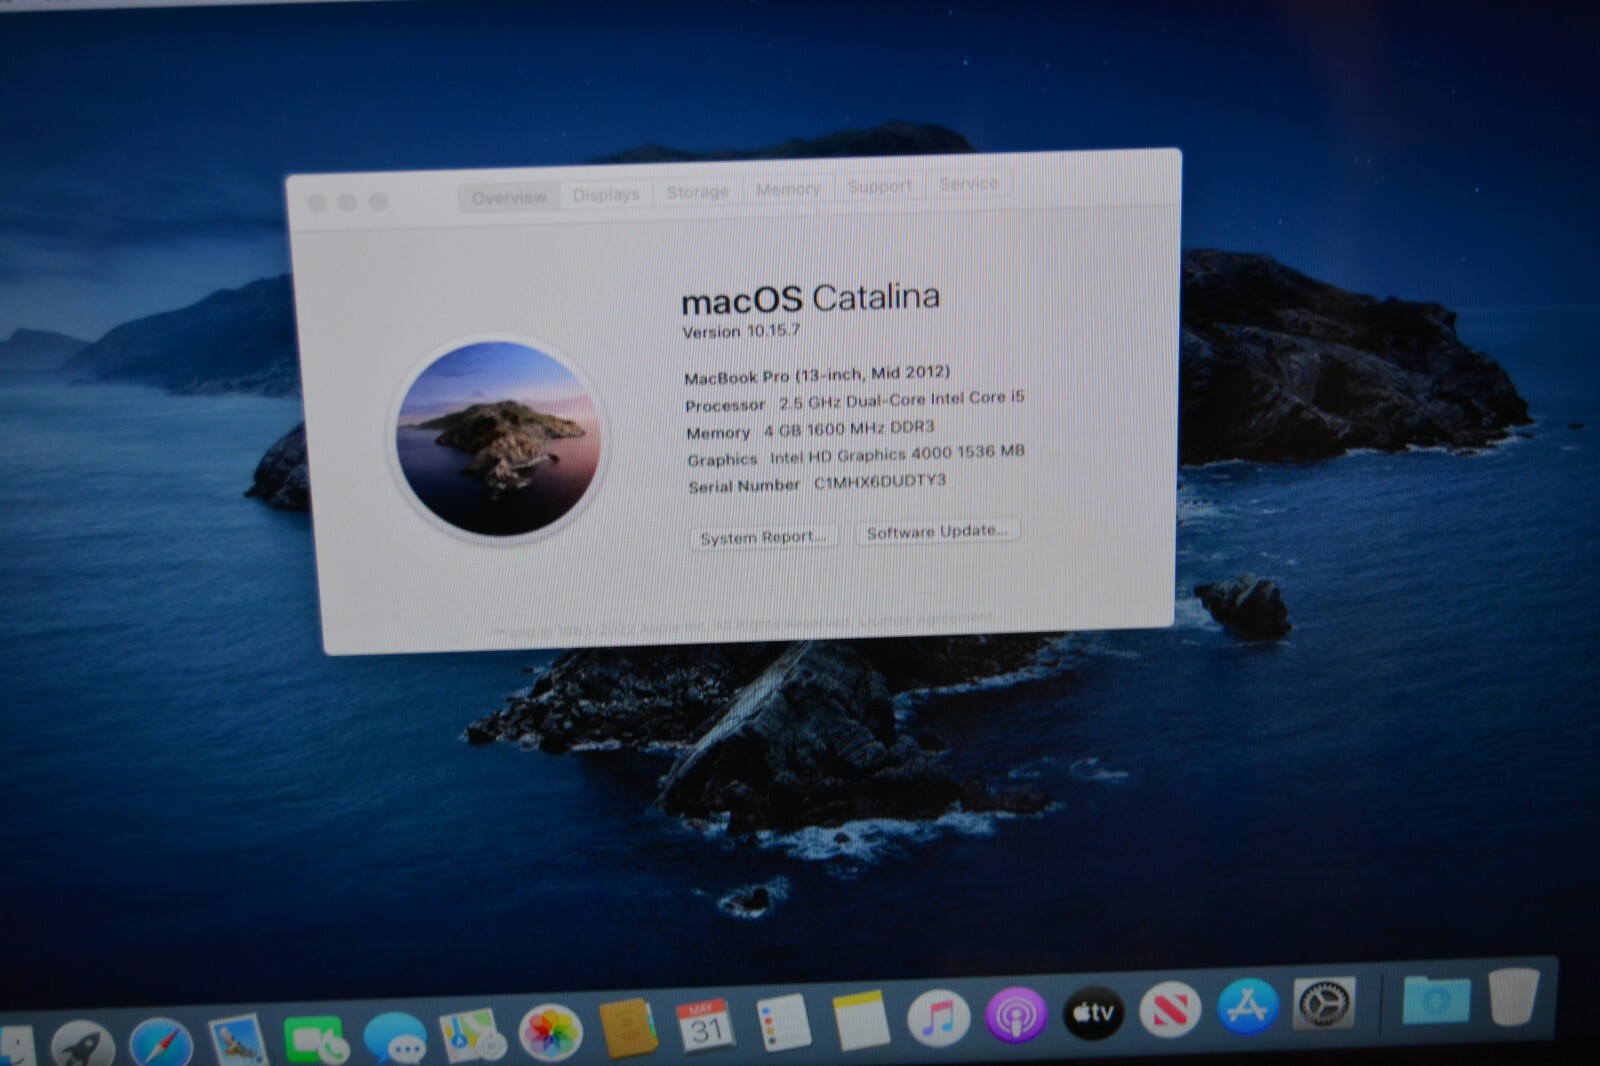Close the About This Mac window
The width and height of the screenshot is (1600, 1066).
[x=317, y=204]
